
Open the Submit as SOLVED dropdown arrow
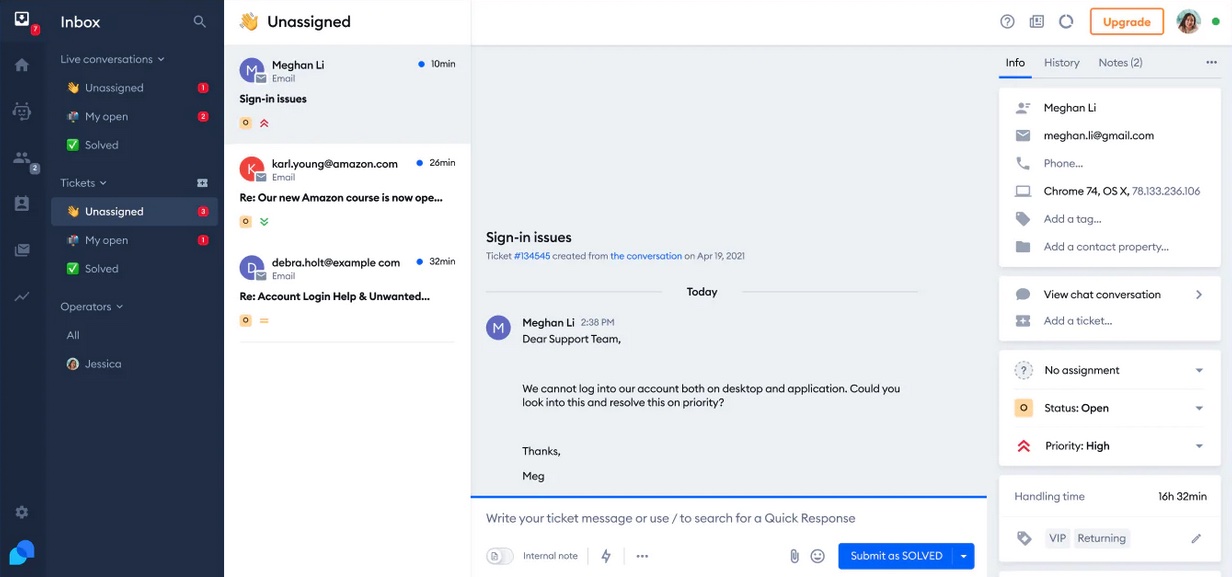coord(964,555)
